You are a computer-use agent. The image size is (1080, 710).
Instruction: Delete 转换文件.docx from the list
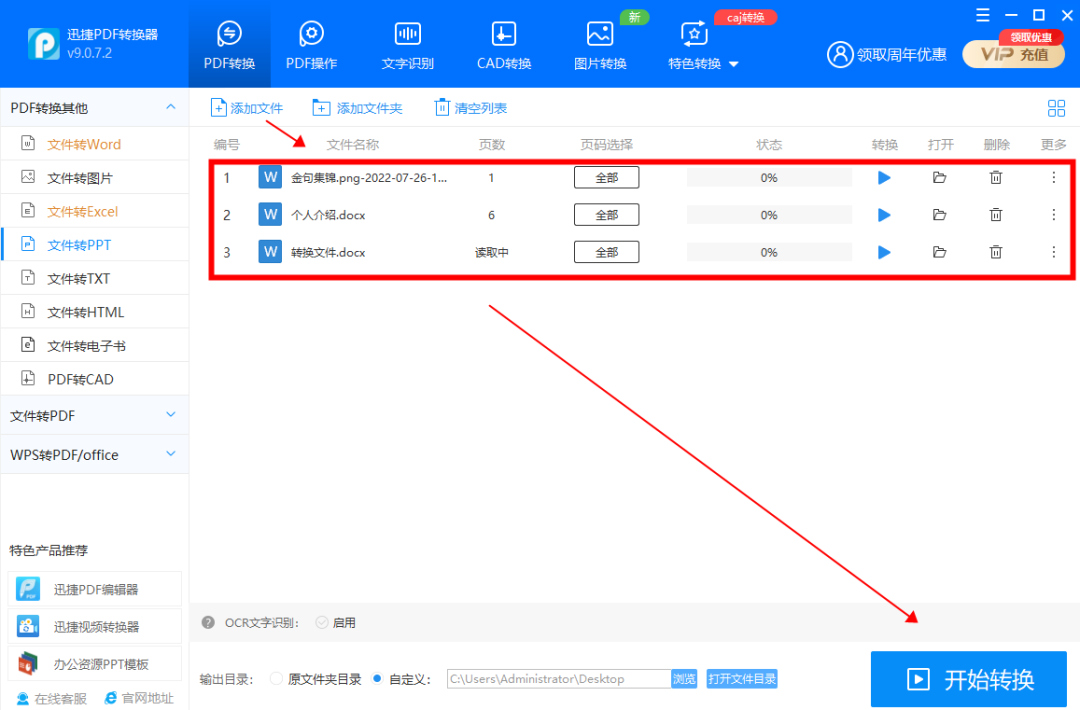tap(996, 252)
